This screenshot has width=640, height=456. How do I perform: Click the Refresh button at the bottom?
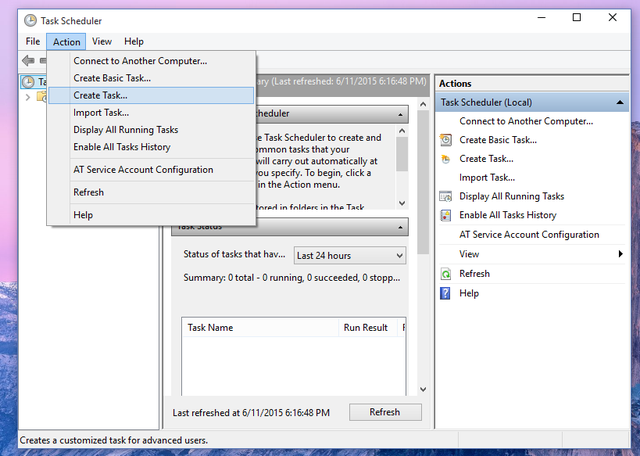point(385,412)
